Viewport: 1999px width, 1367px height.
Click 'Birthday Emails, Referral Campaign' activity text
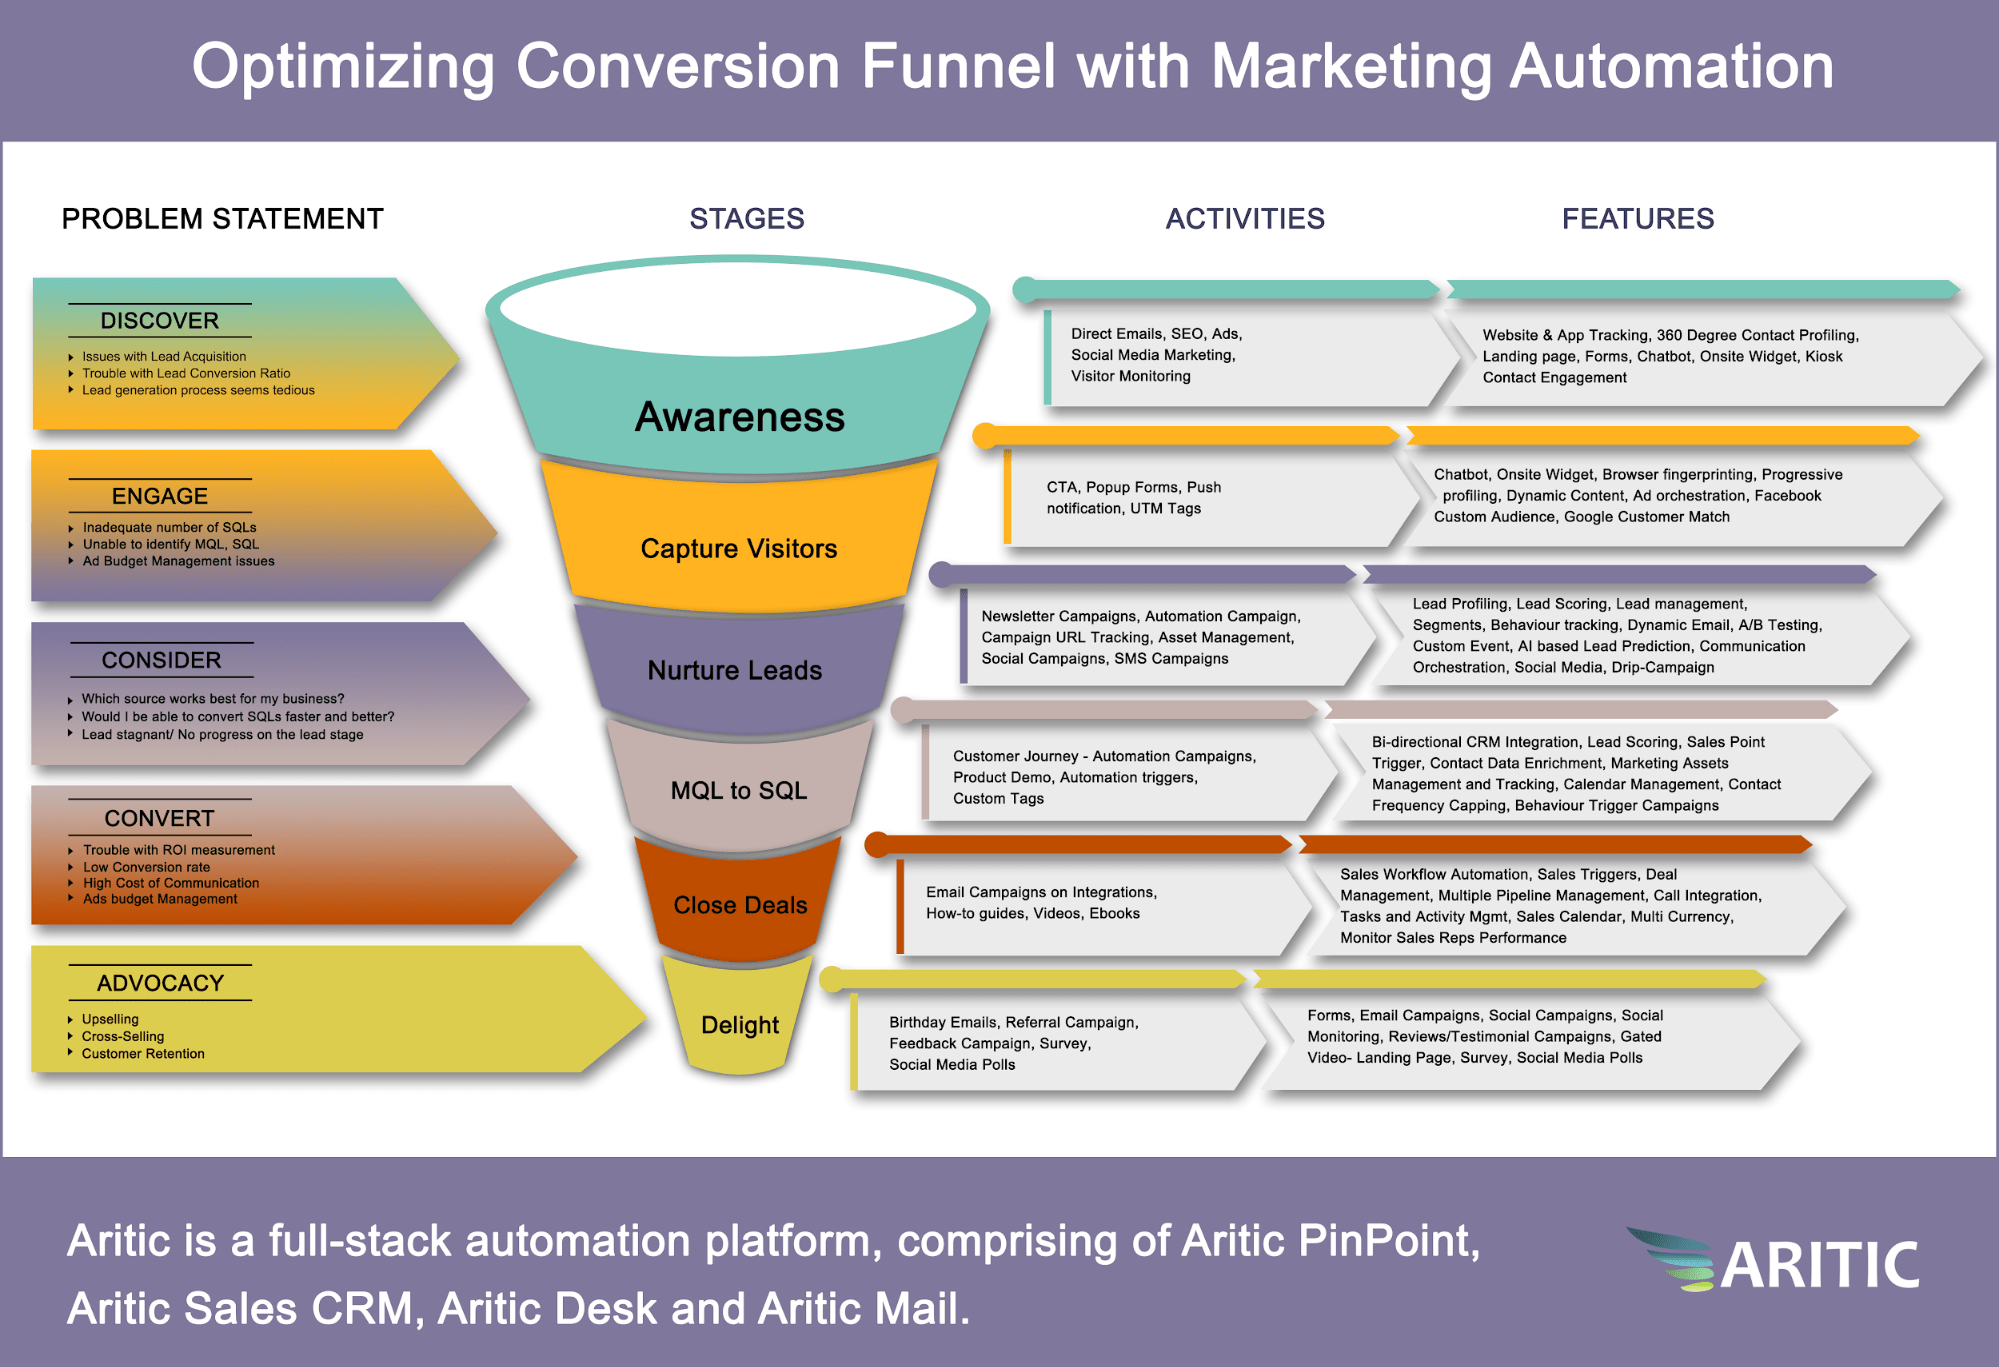click(x=1014, y=1022)
